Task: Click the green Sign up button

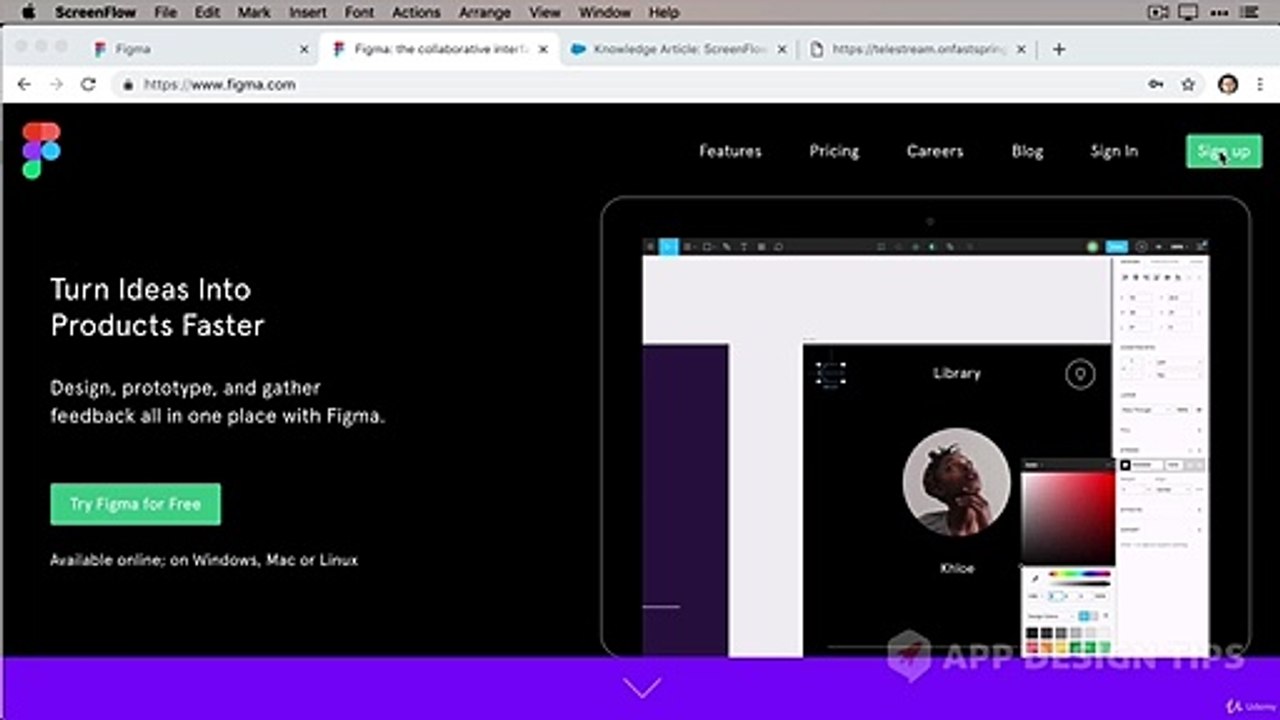Action: pos(1224,151)
